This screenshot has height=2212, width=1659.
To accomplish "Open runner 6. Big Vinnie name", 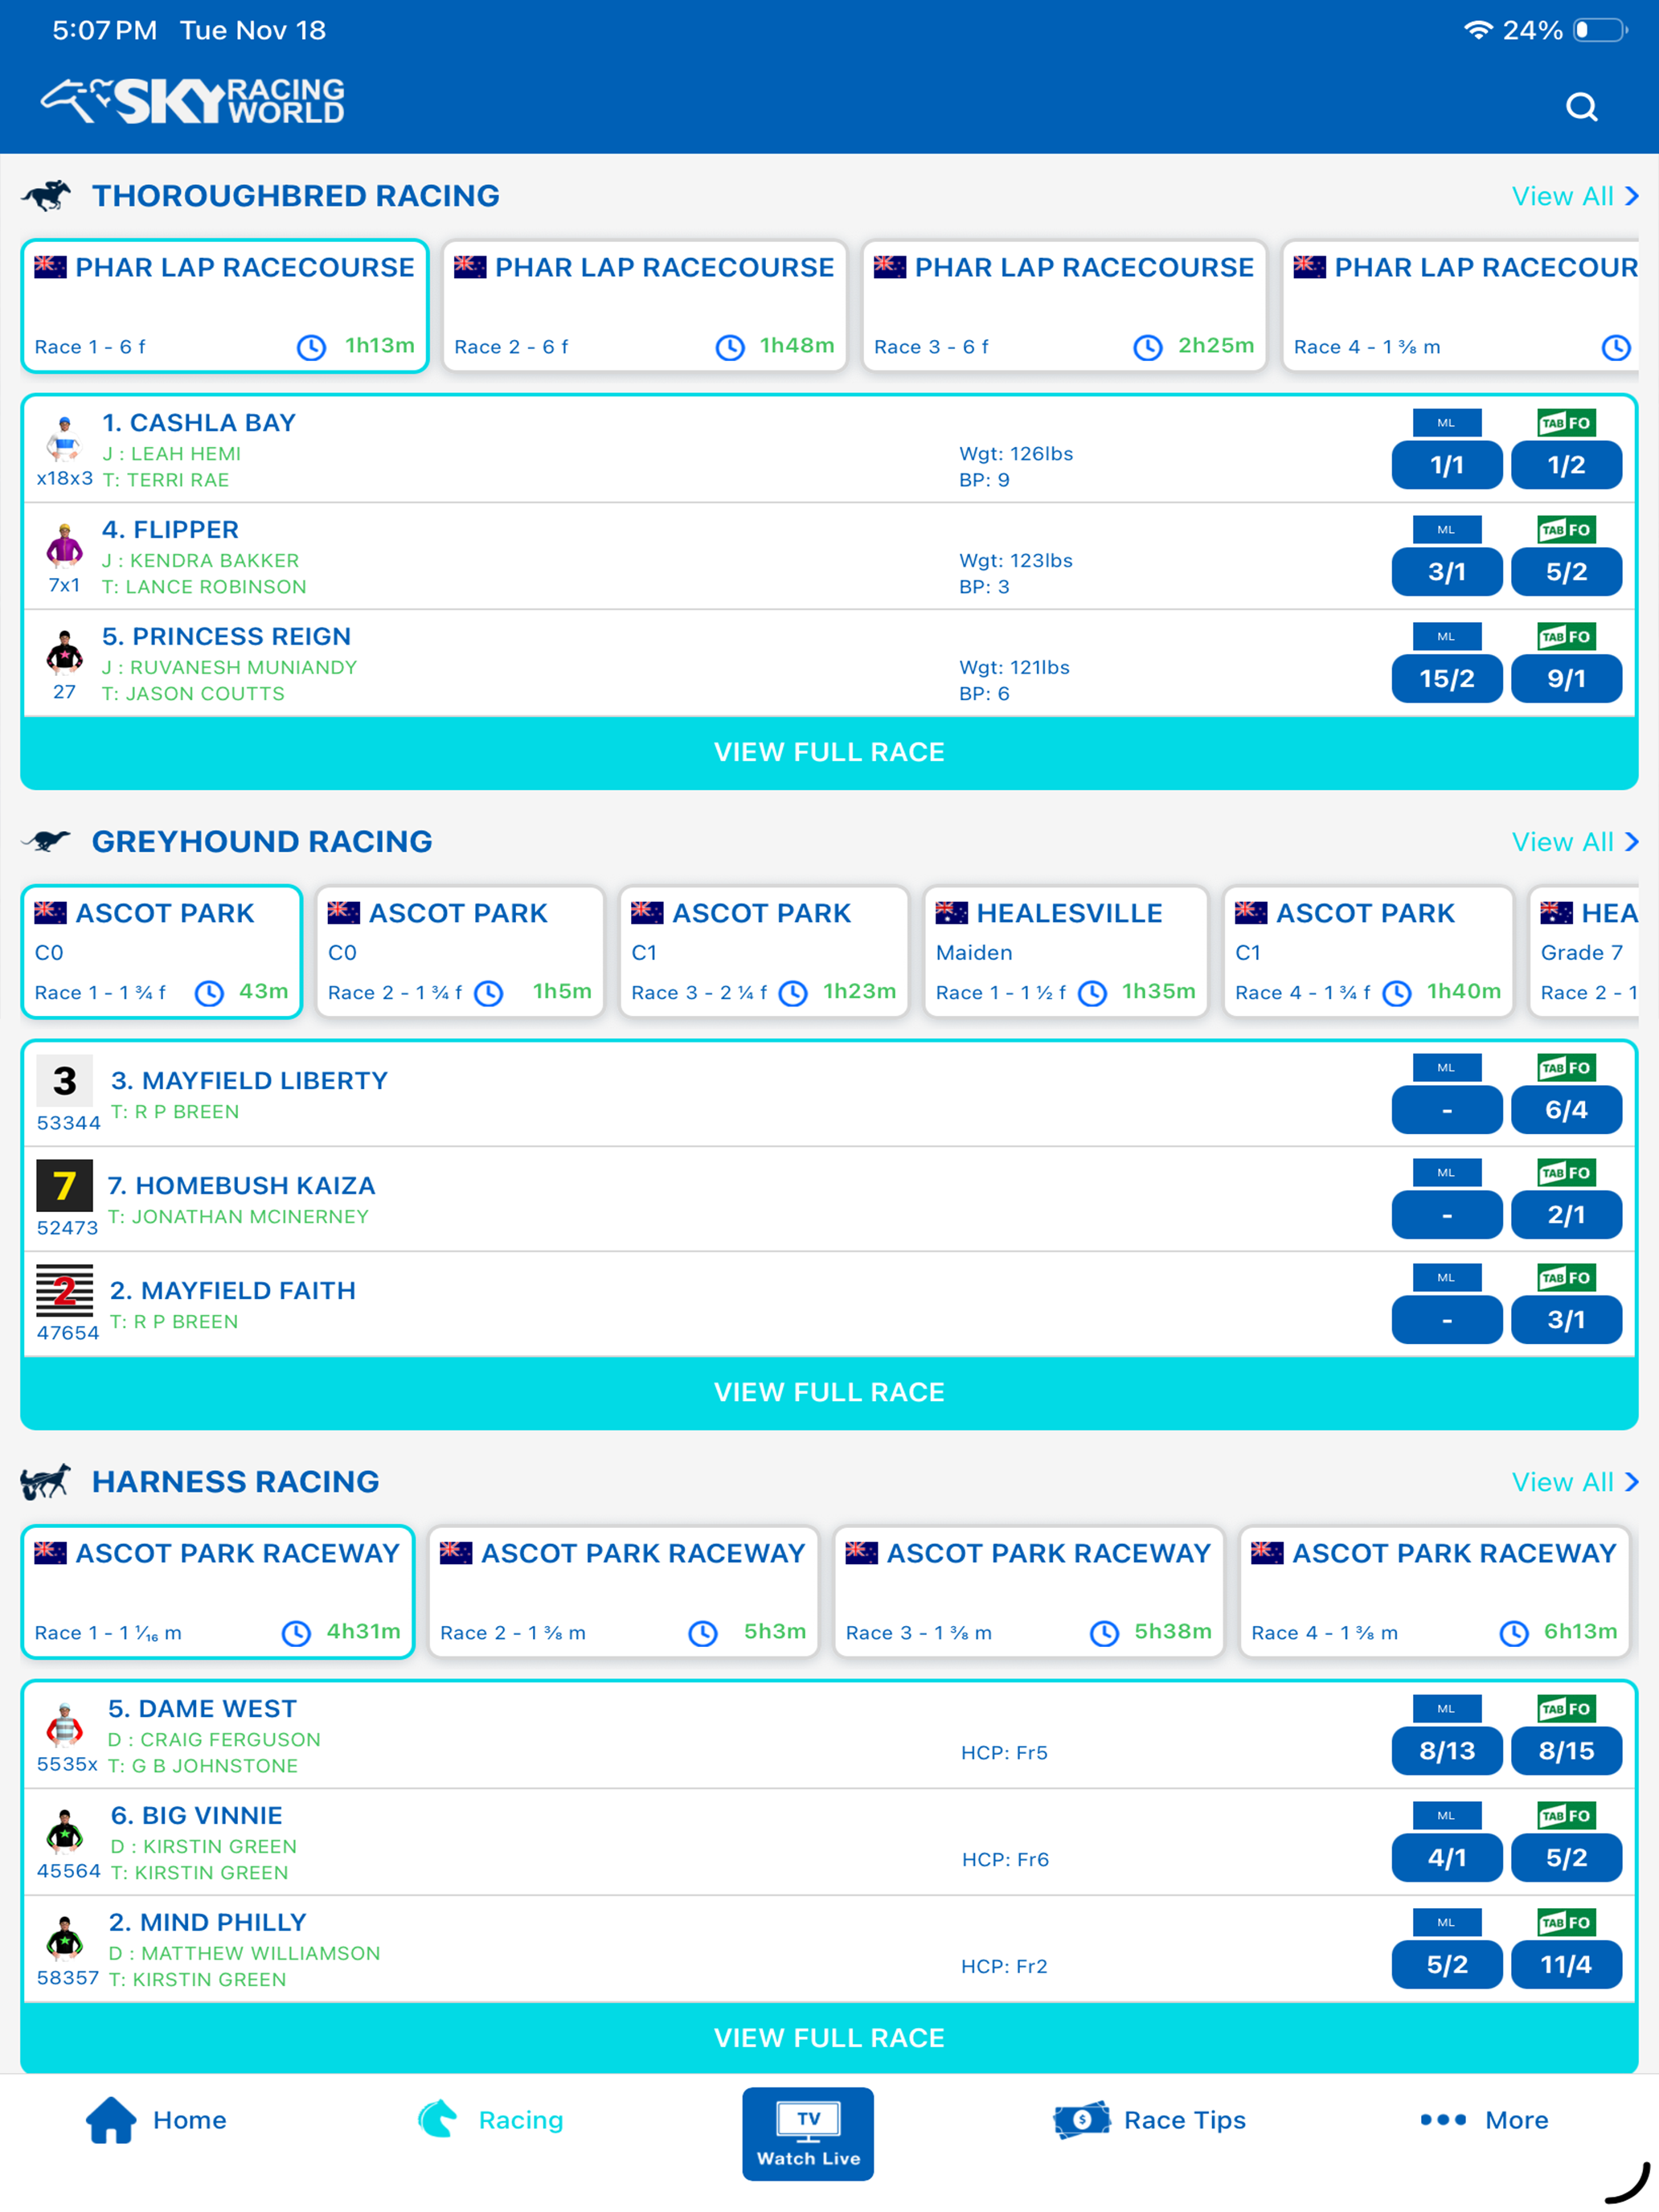I will pyautogui.click(x=196, y=1816).
